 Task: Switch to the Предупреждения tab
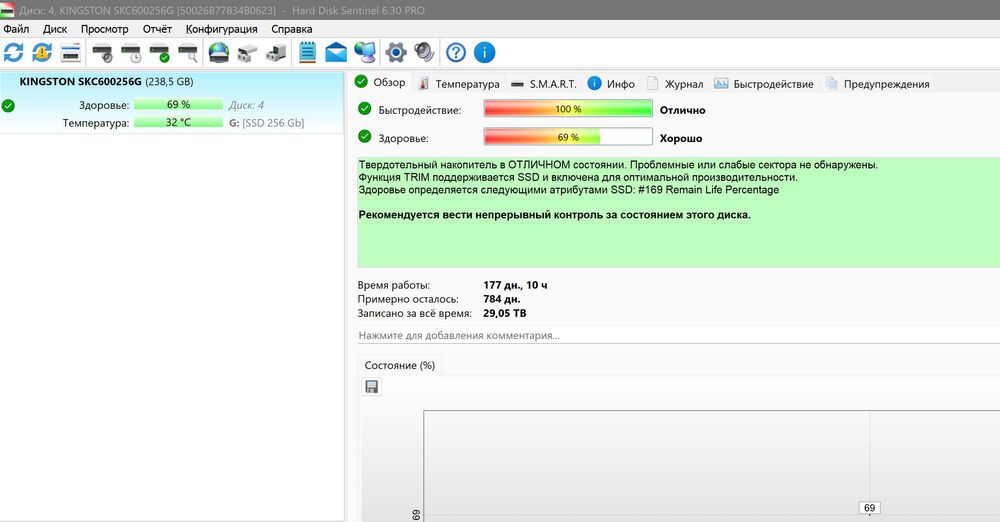tap(878, 84)
